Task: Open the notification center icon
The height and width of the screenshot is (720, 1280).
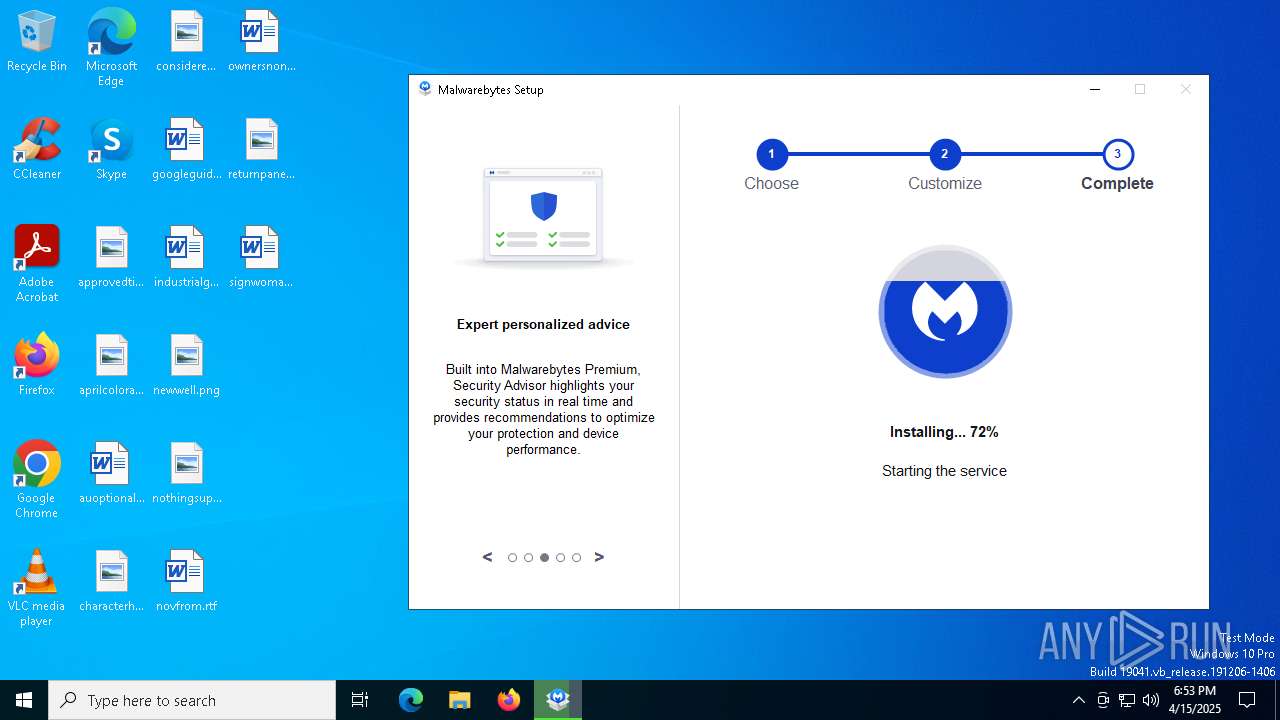Action: [1247, 700]
